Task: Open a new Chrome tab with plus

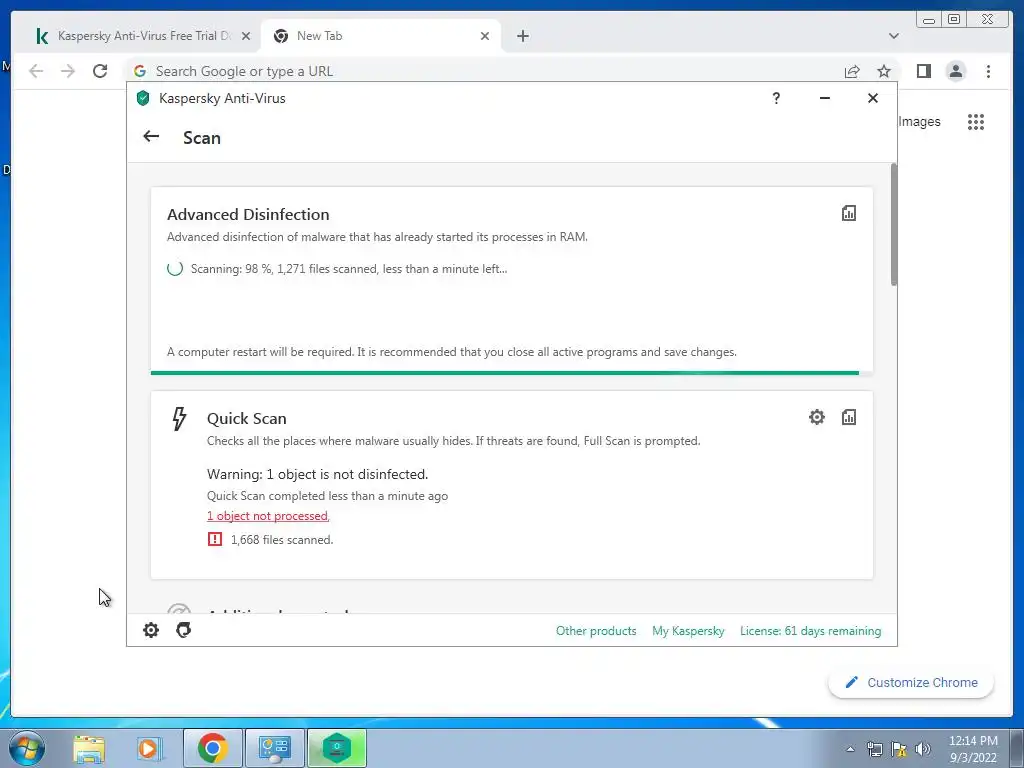Action: (x=522, y=36)
